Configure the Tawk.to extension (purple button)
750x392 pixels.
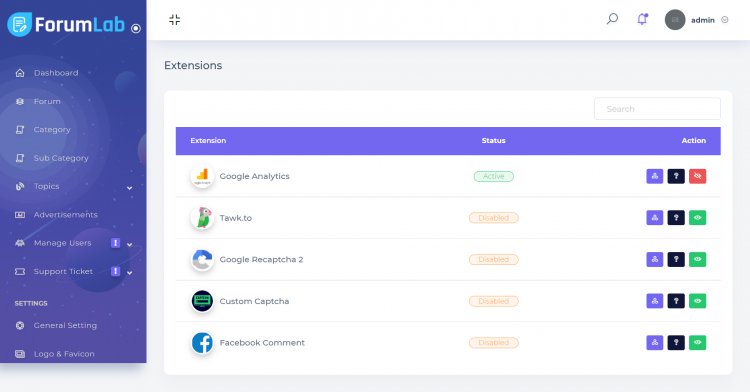(654, 218)
